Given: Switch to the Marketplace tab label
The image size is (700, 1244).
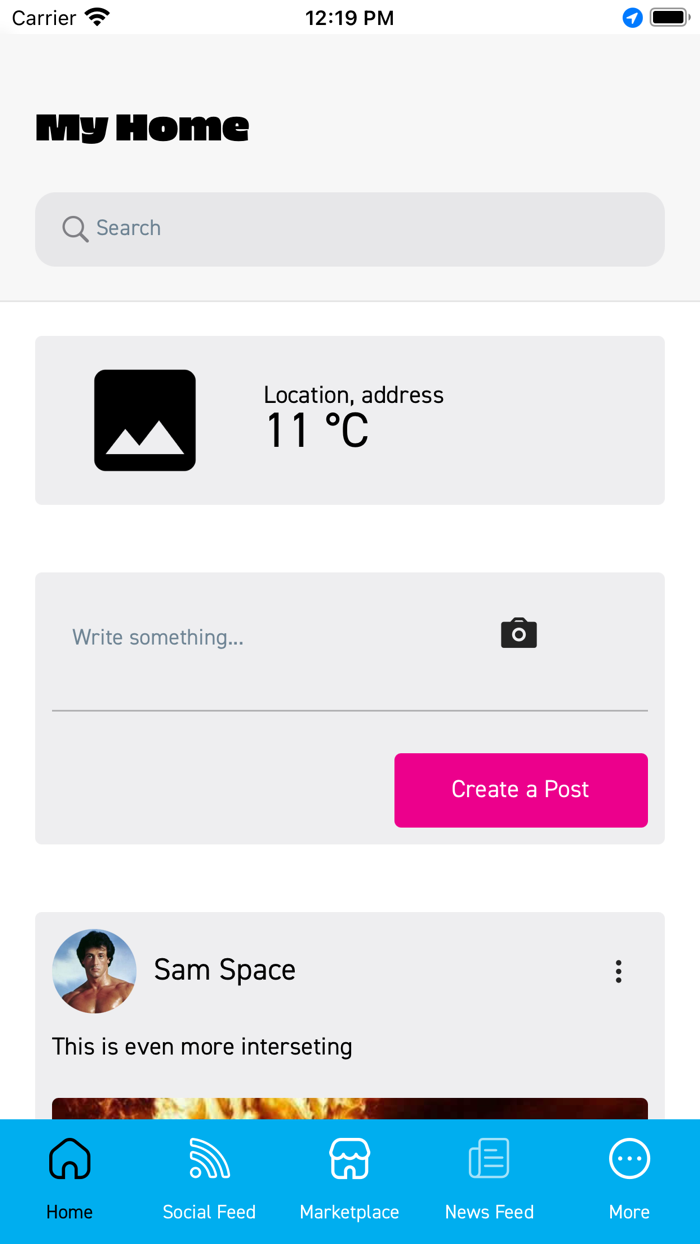Looking at the screenshot, I should click(x=350, y=1212).
